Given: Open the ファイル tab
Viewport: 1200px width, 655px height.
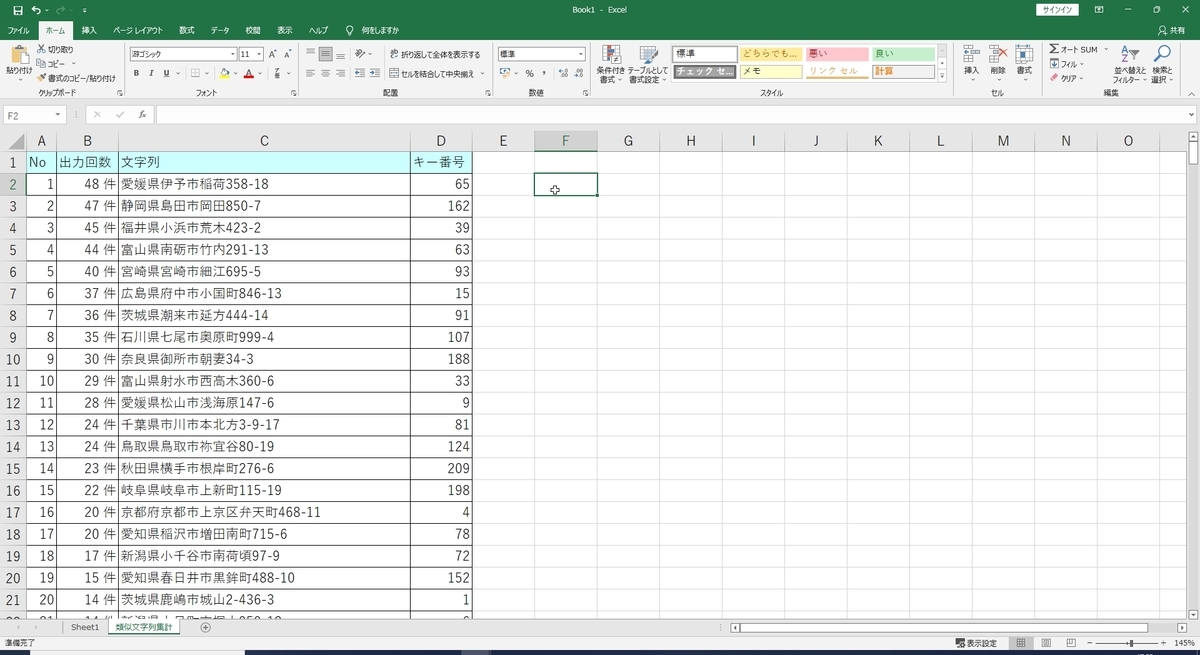Looking at the screenshot, I should pyautogui.click(x=18, y=30).
